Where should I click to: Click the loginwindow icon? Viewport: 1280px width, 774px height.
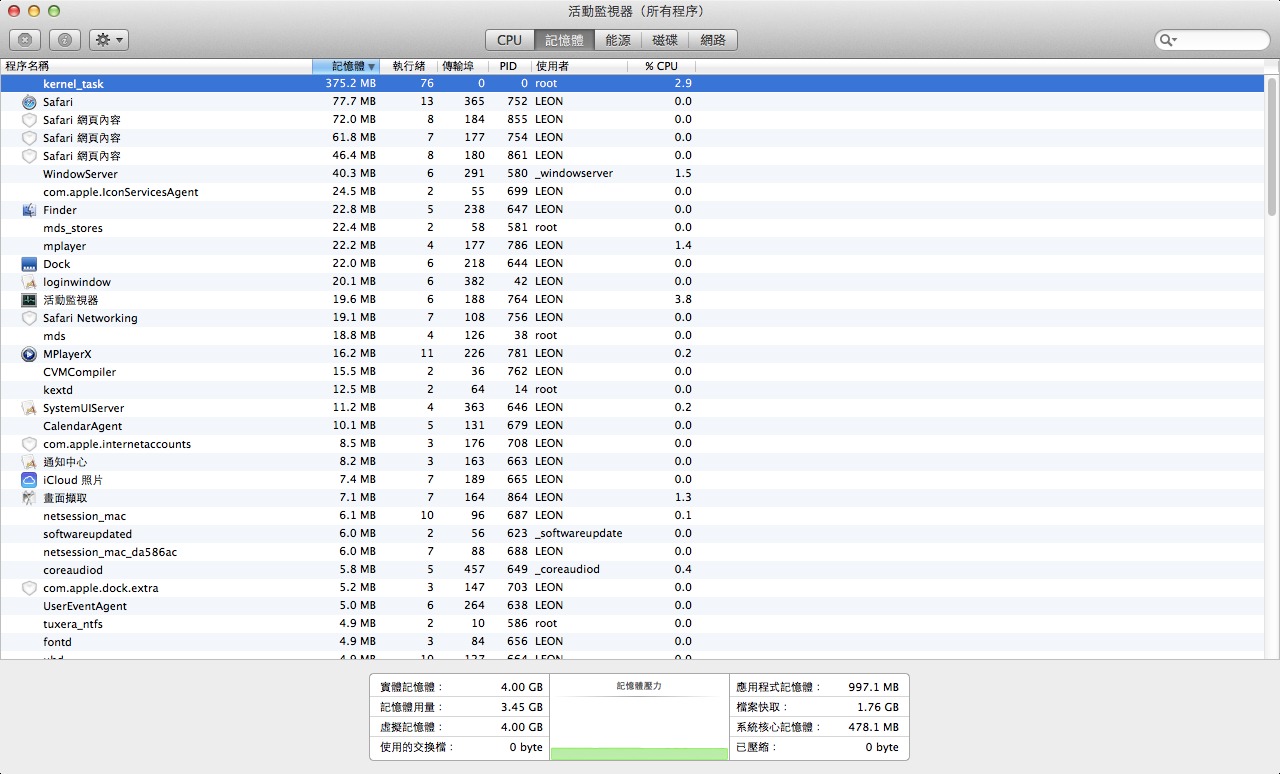coord(29,282)
